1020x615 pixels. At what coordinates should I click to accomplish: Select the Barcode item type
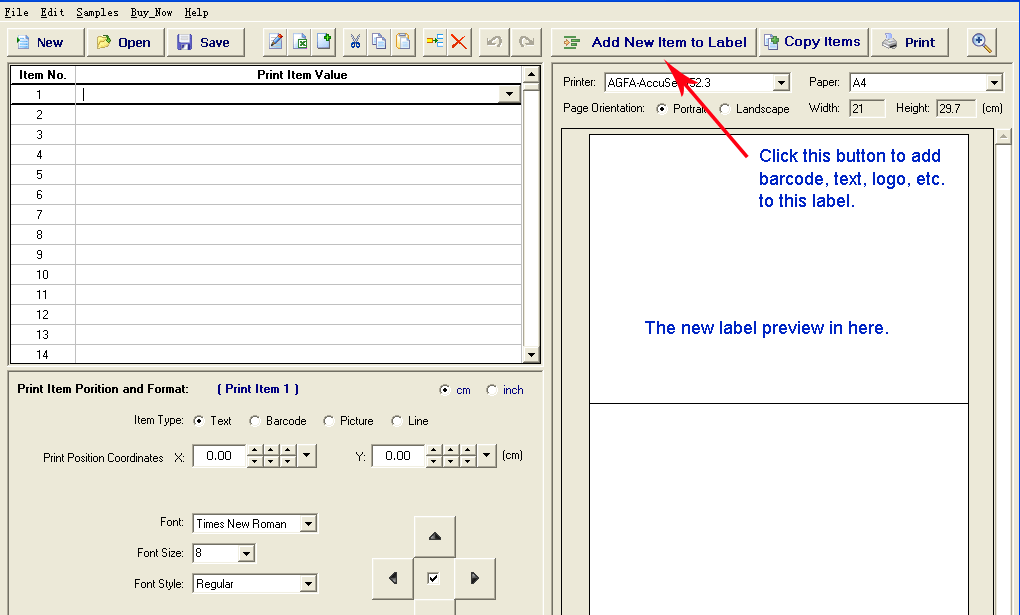pyautogui.click(x=255, y=421)
